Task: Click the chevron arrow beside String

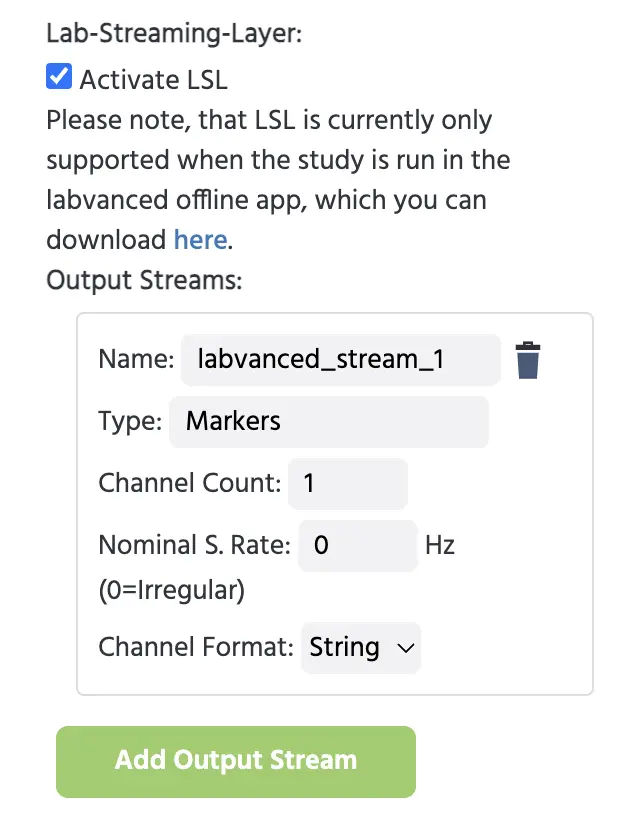Action: coord(405,648)
